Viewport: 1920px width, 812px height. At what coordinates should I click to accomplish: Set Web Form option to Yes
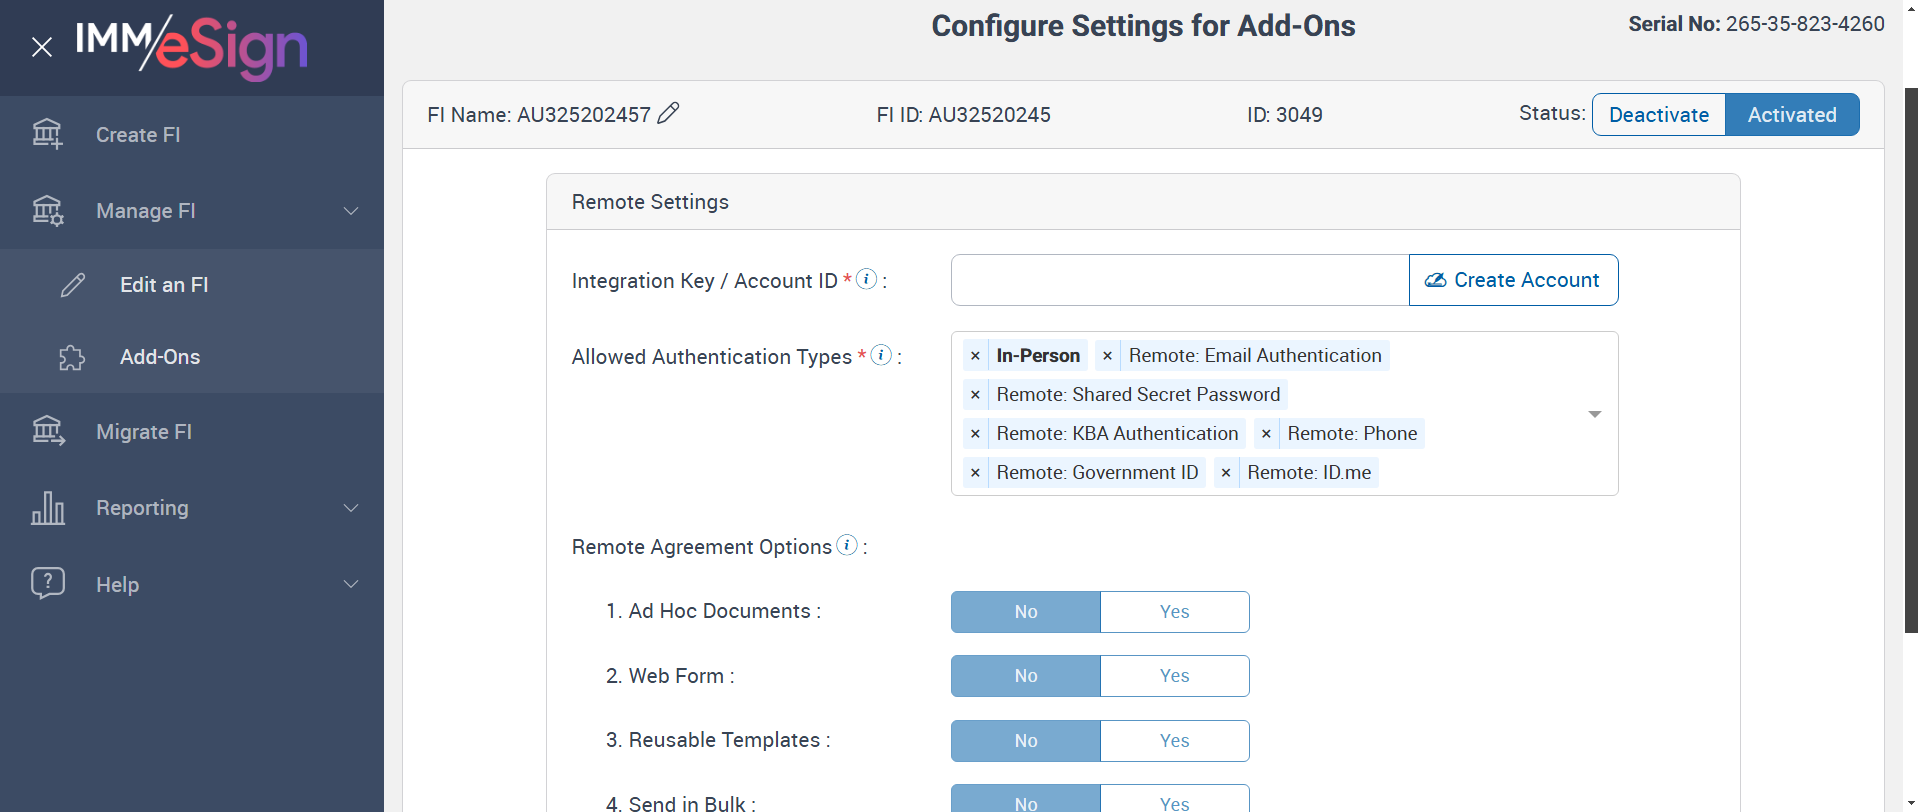[1174, 676]
